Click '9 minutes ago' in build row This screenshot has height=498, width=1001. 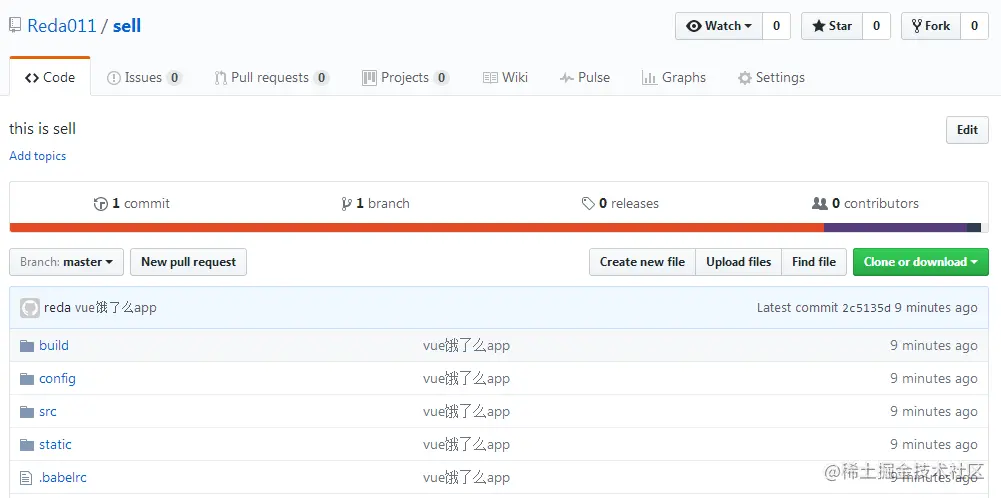tap(934, 346)
